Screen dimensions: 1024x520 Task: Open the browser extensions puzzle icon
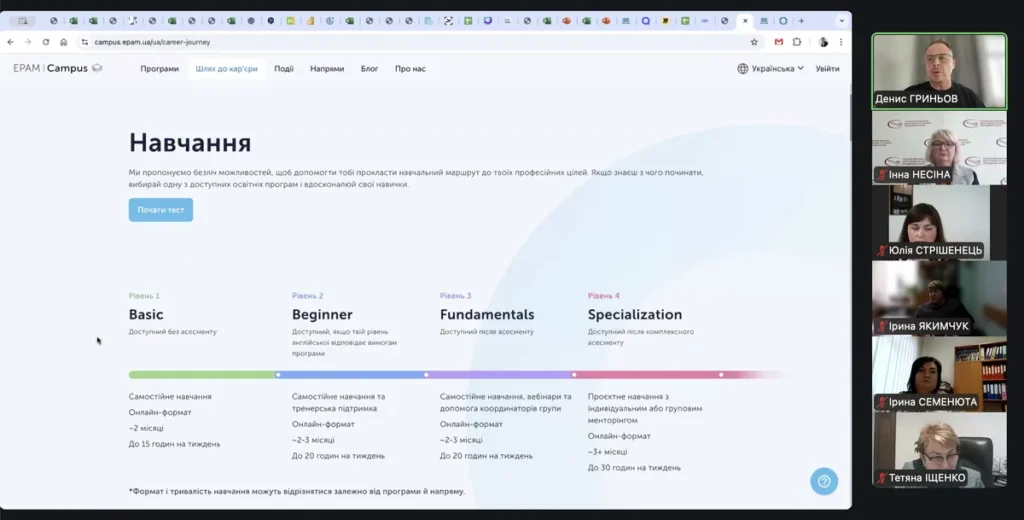[797, 42]
